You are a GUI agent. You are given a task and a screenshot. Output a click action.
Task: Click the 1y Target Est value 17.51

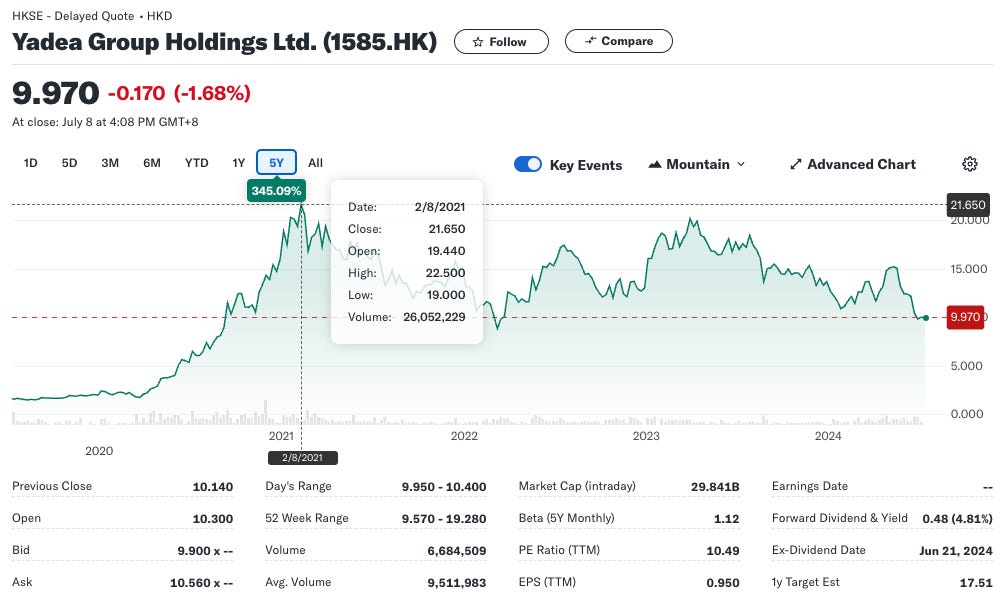pos(976,583)
